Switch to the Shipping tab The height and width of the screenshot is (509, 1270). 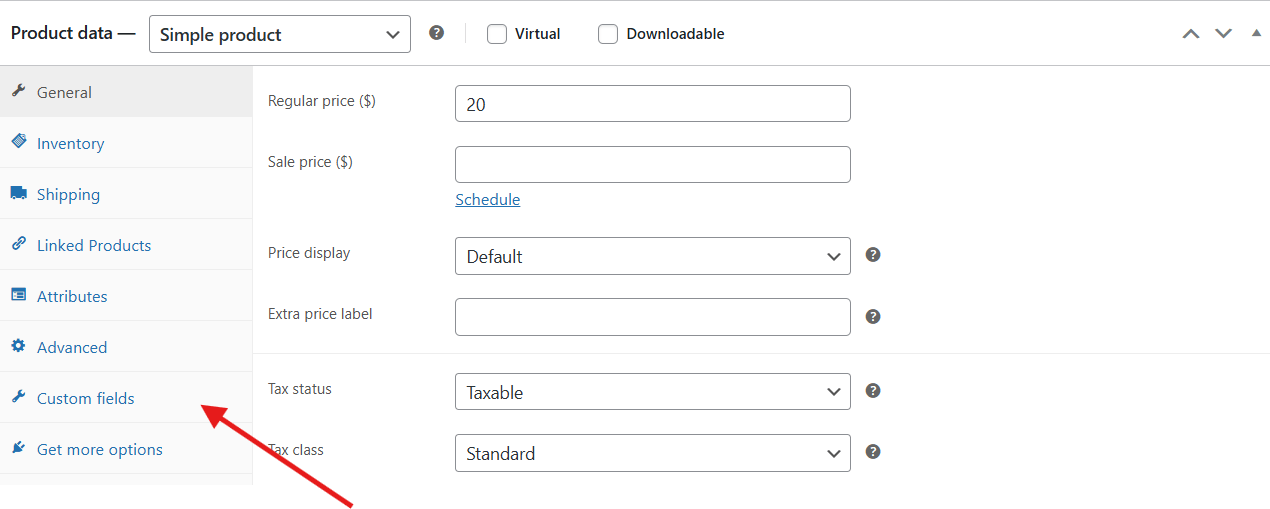click(x=126, y=194)
